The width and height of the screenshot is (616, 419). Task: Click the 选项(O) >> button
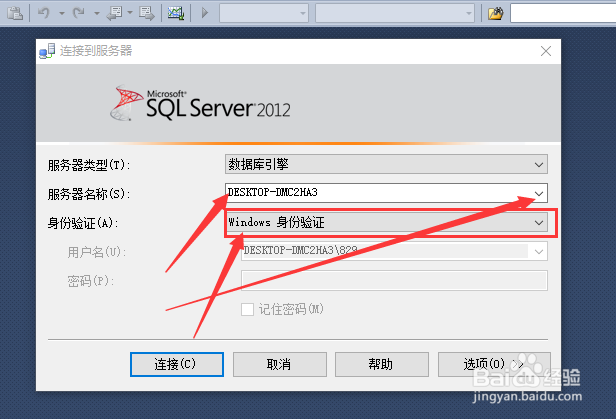coord(494,364)
